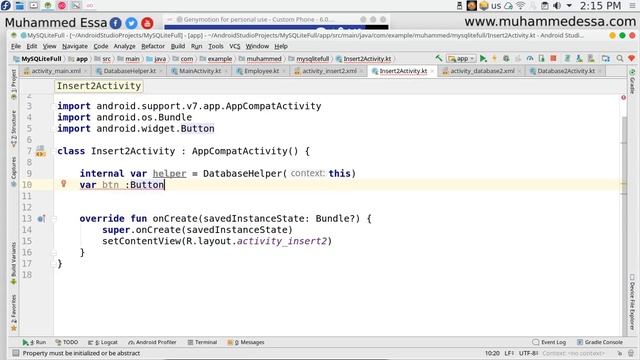Open the LF line separator selector
The width and height of the screenshot is (640, 360).
pos(509,353)
